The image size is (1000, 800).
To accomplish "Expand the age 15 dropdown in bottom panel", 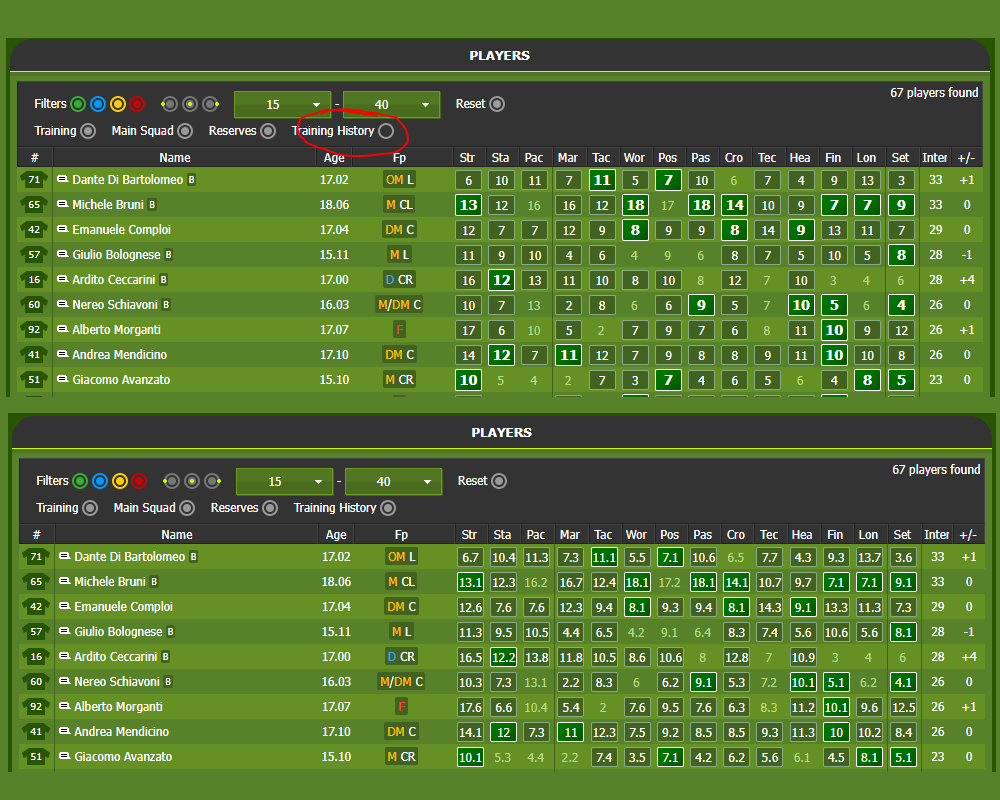I will click(284, 482).
